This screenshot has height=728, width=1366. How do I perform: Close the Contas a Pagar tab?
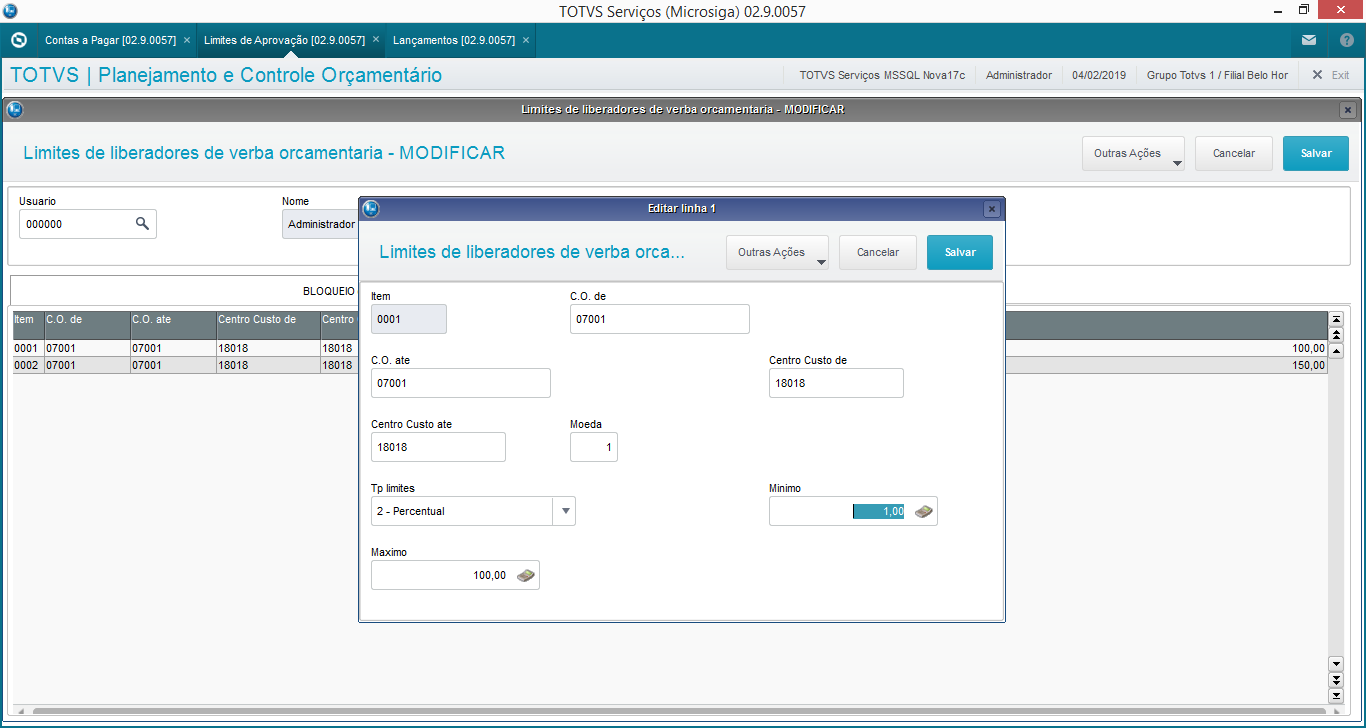pyautogui.click(x=187, y=40)
